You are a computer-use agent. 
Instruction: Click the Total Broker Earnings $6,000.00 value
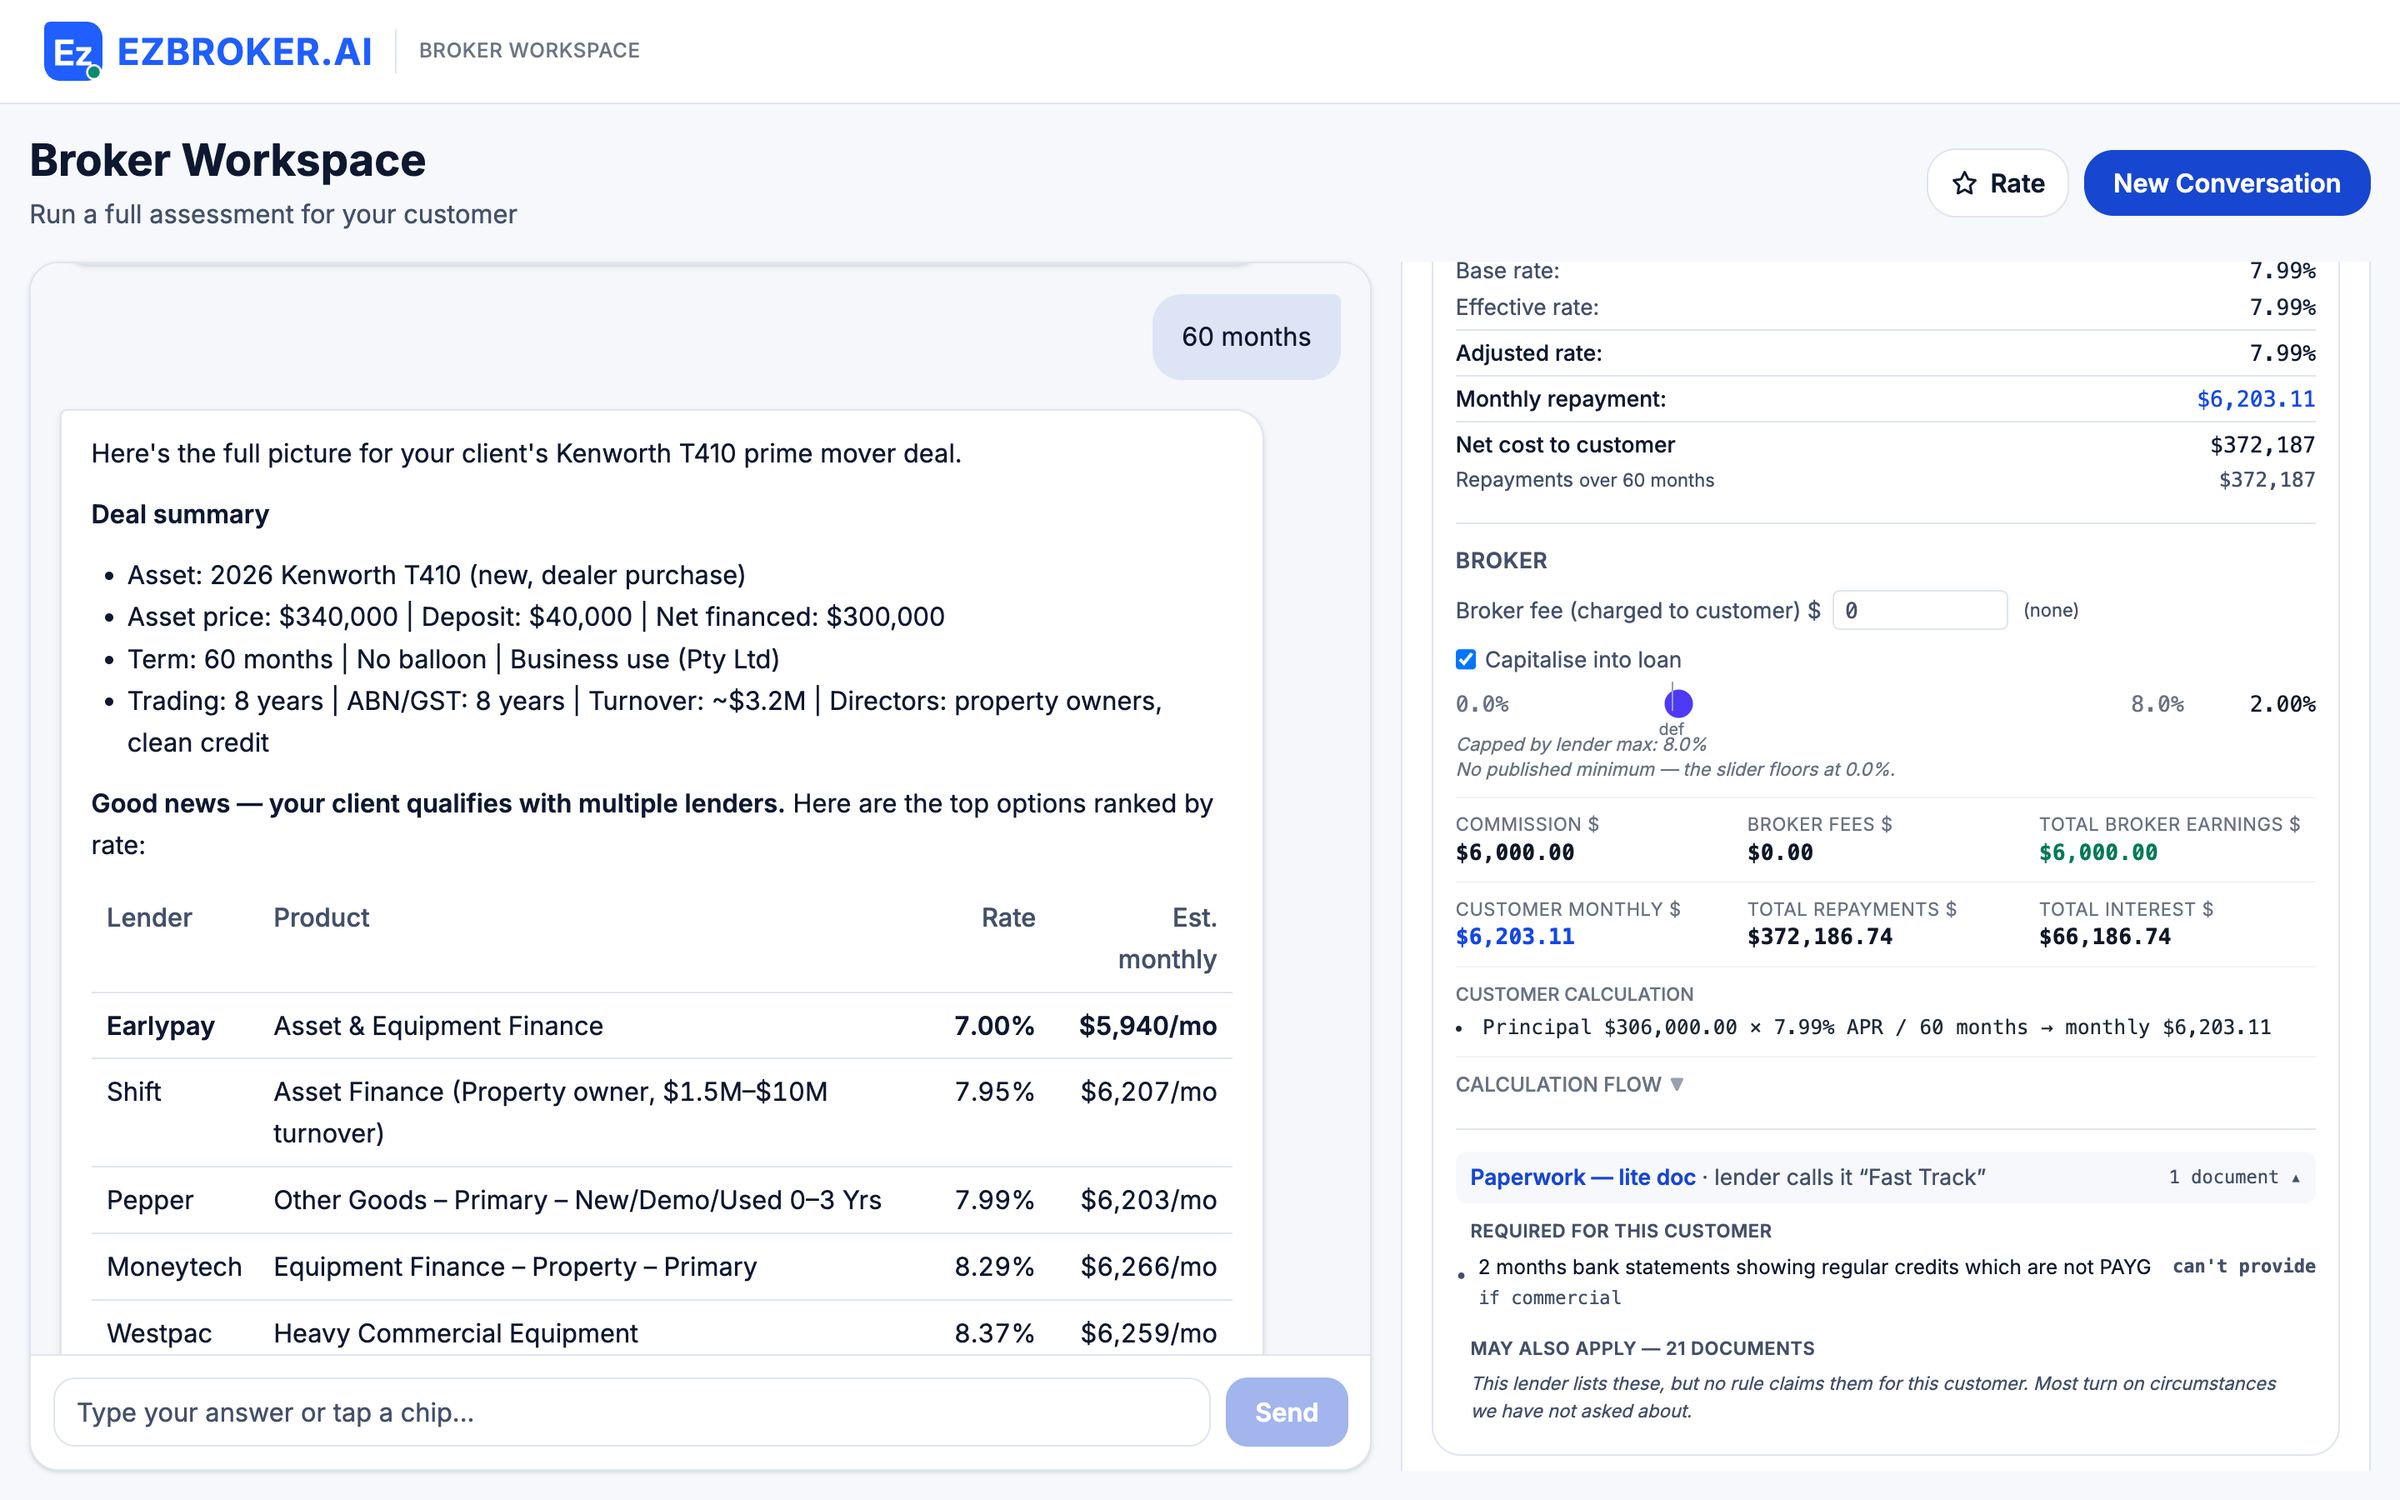pos(2098,853)
